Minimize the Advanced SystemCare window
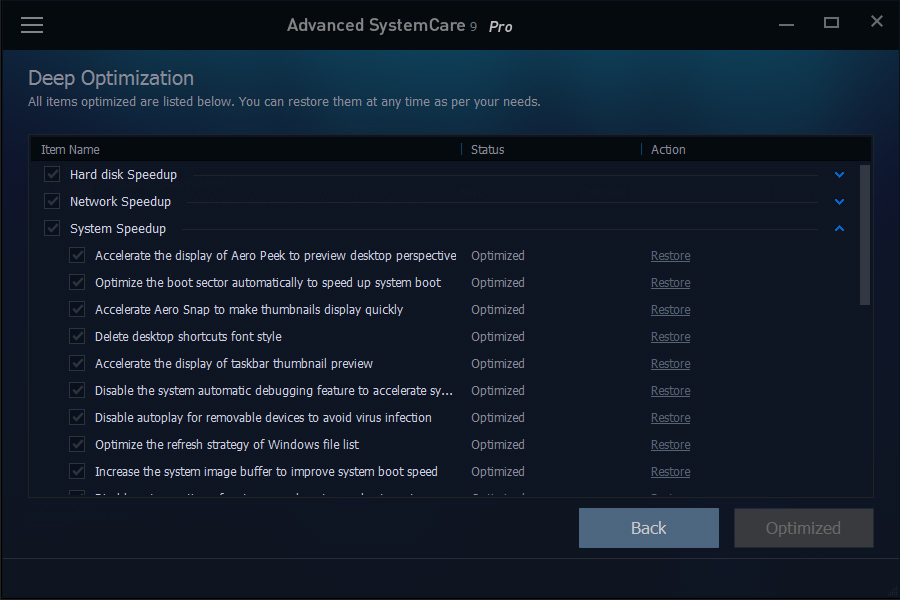900x600 pixels. [x=786, y=25]
